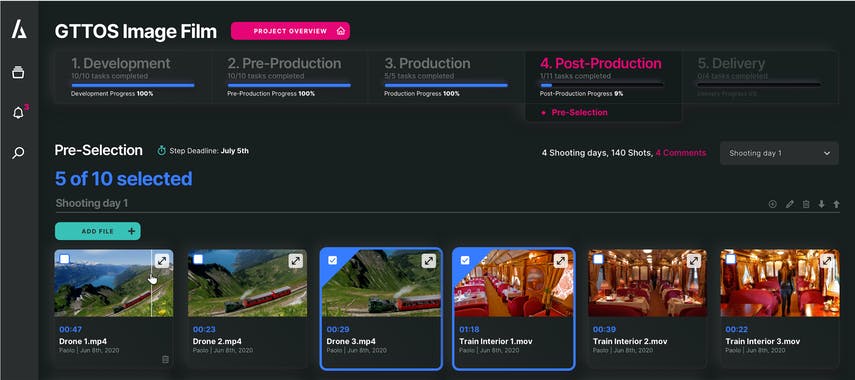855x380 pixels.
Task: Click the Post-Production progress bar
Action: pos(601,85)
